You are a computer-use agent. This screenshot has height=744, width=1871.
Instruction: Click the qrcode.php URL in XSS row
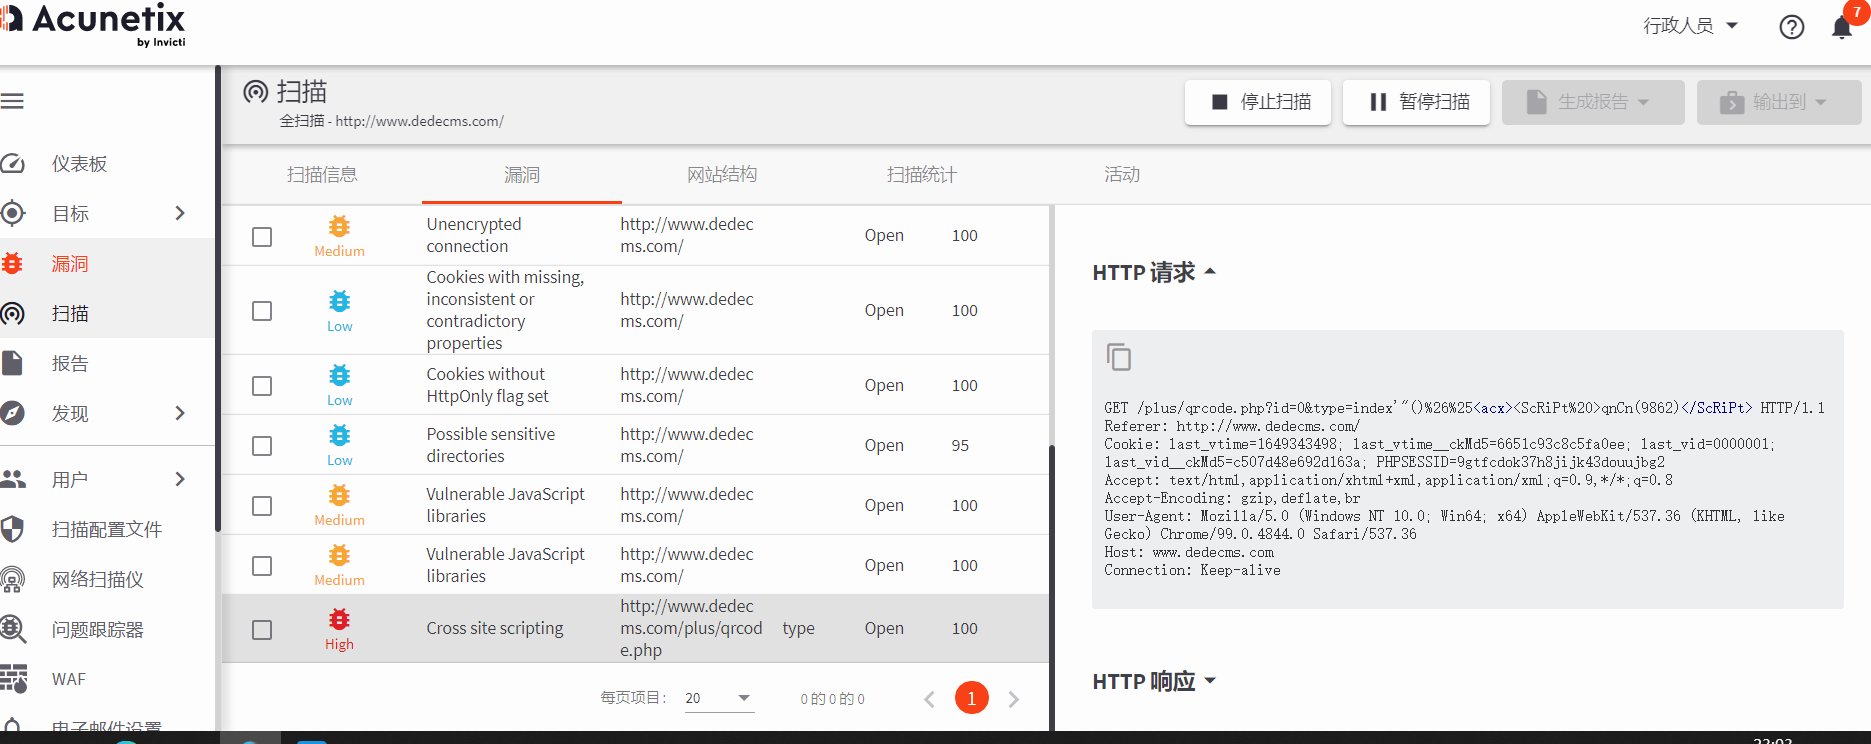click(691, 628)
